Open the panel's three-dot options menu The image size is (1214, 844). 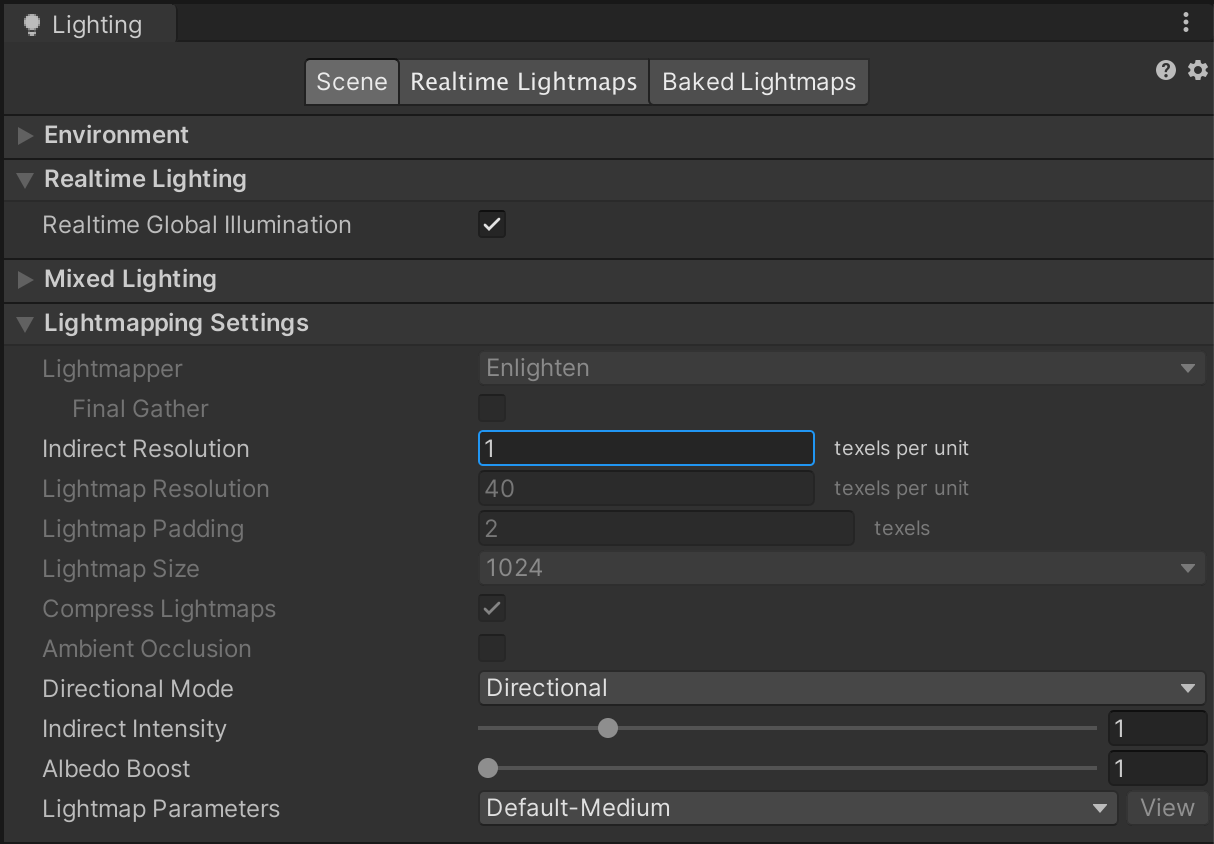coord(1185,22)
